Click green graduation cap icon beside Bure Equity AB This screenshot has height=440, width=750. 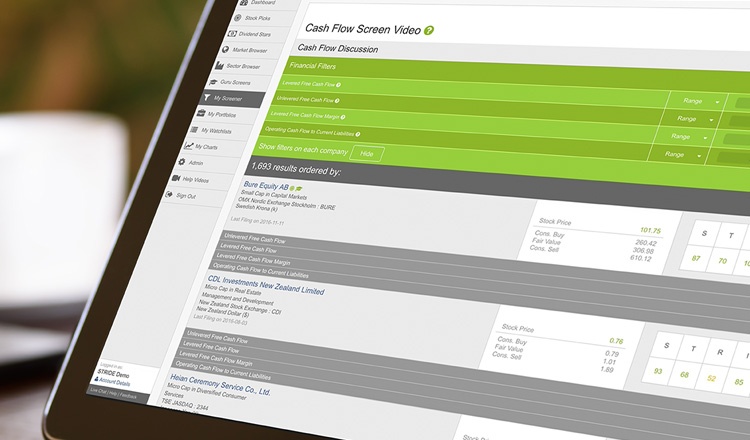[x=299, y=189]
